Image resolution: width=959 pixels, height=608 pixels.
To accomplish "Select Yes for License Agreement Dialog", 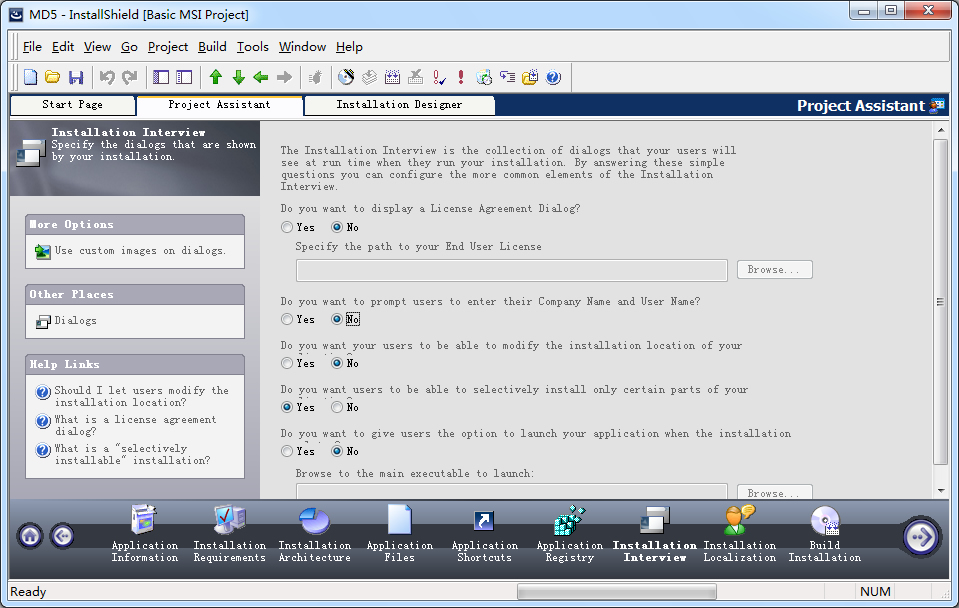I will click(298, 228).
